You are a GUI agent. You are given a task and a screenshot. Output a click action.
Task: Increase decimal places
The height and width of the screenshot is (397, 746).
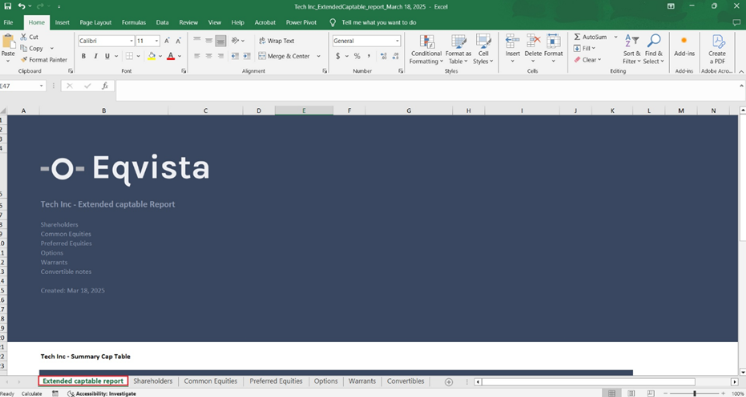(383, 56)
